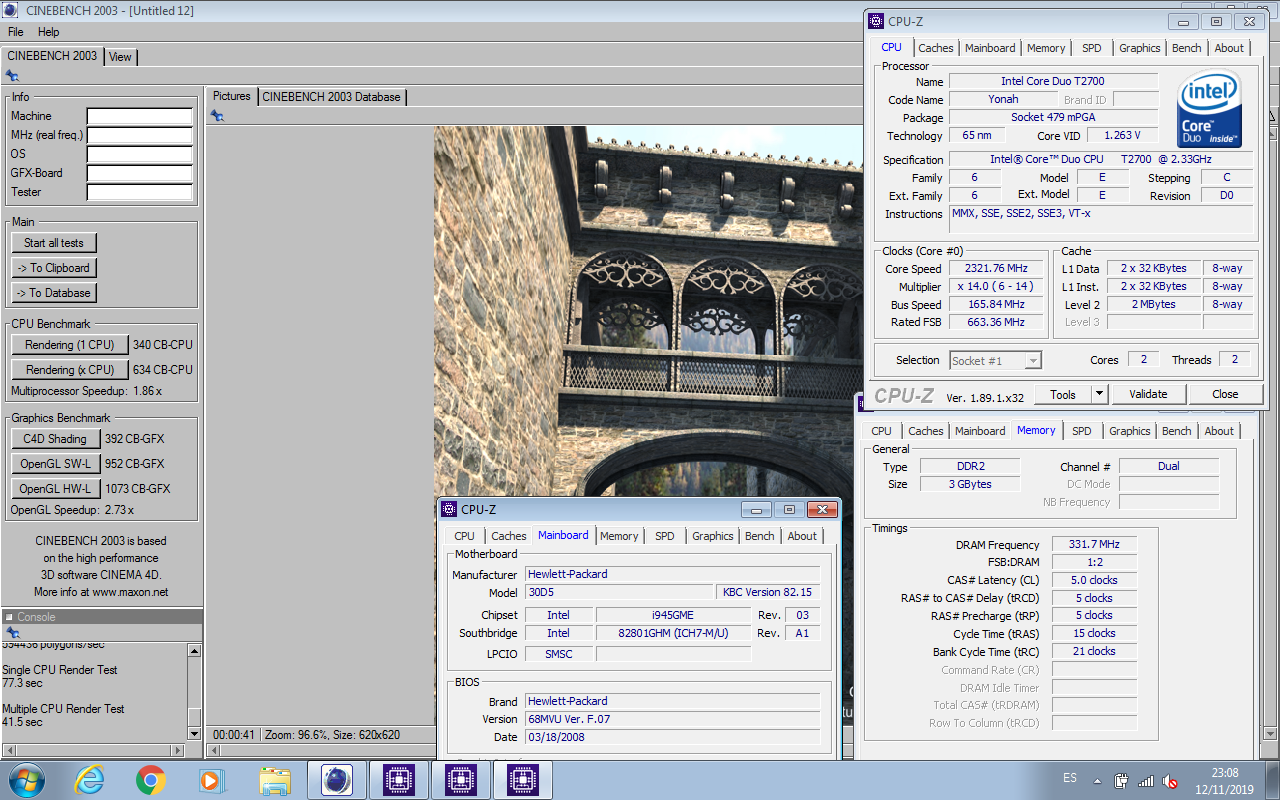Open the Tools dropdown arrow in CPU-Z

click(x=1099, y=394)
